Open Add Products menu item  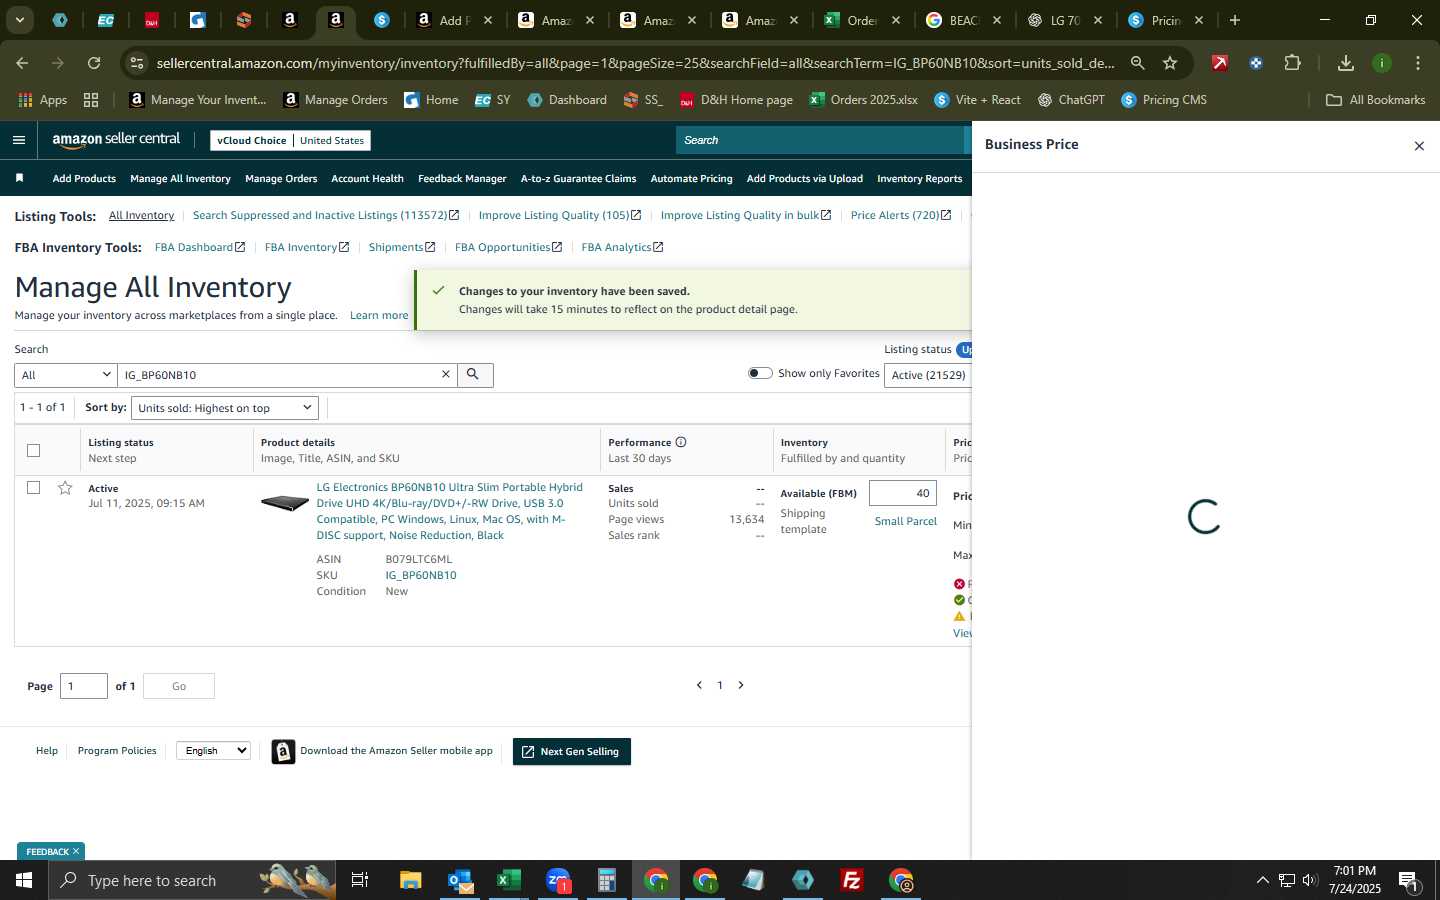pyautogui.click(x=84, y=178)
